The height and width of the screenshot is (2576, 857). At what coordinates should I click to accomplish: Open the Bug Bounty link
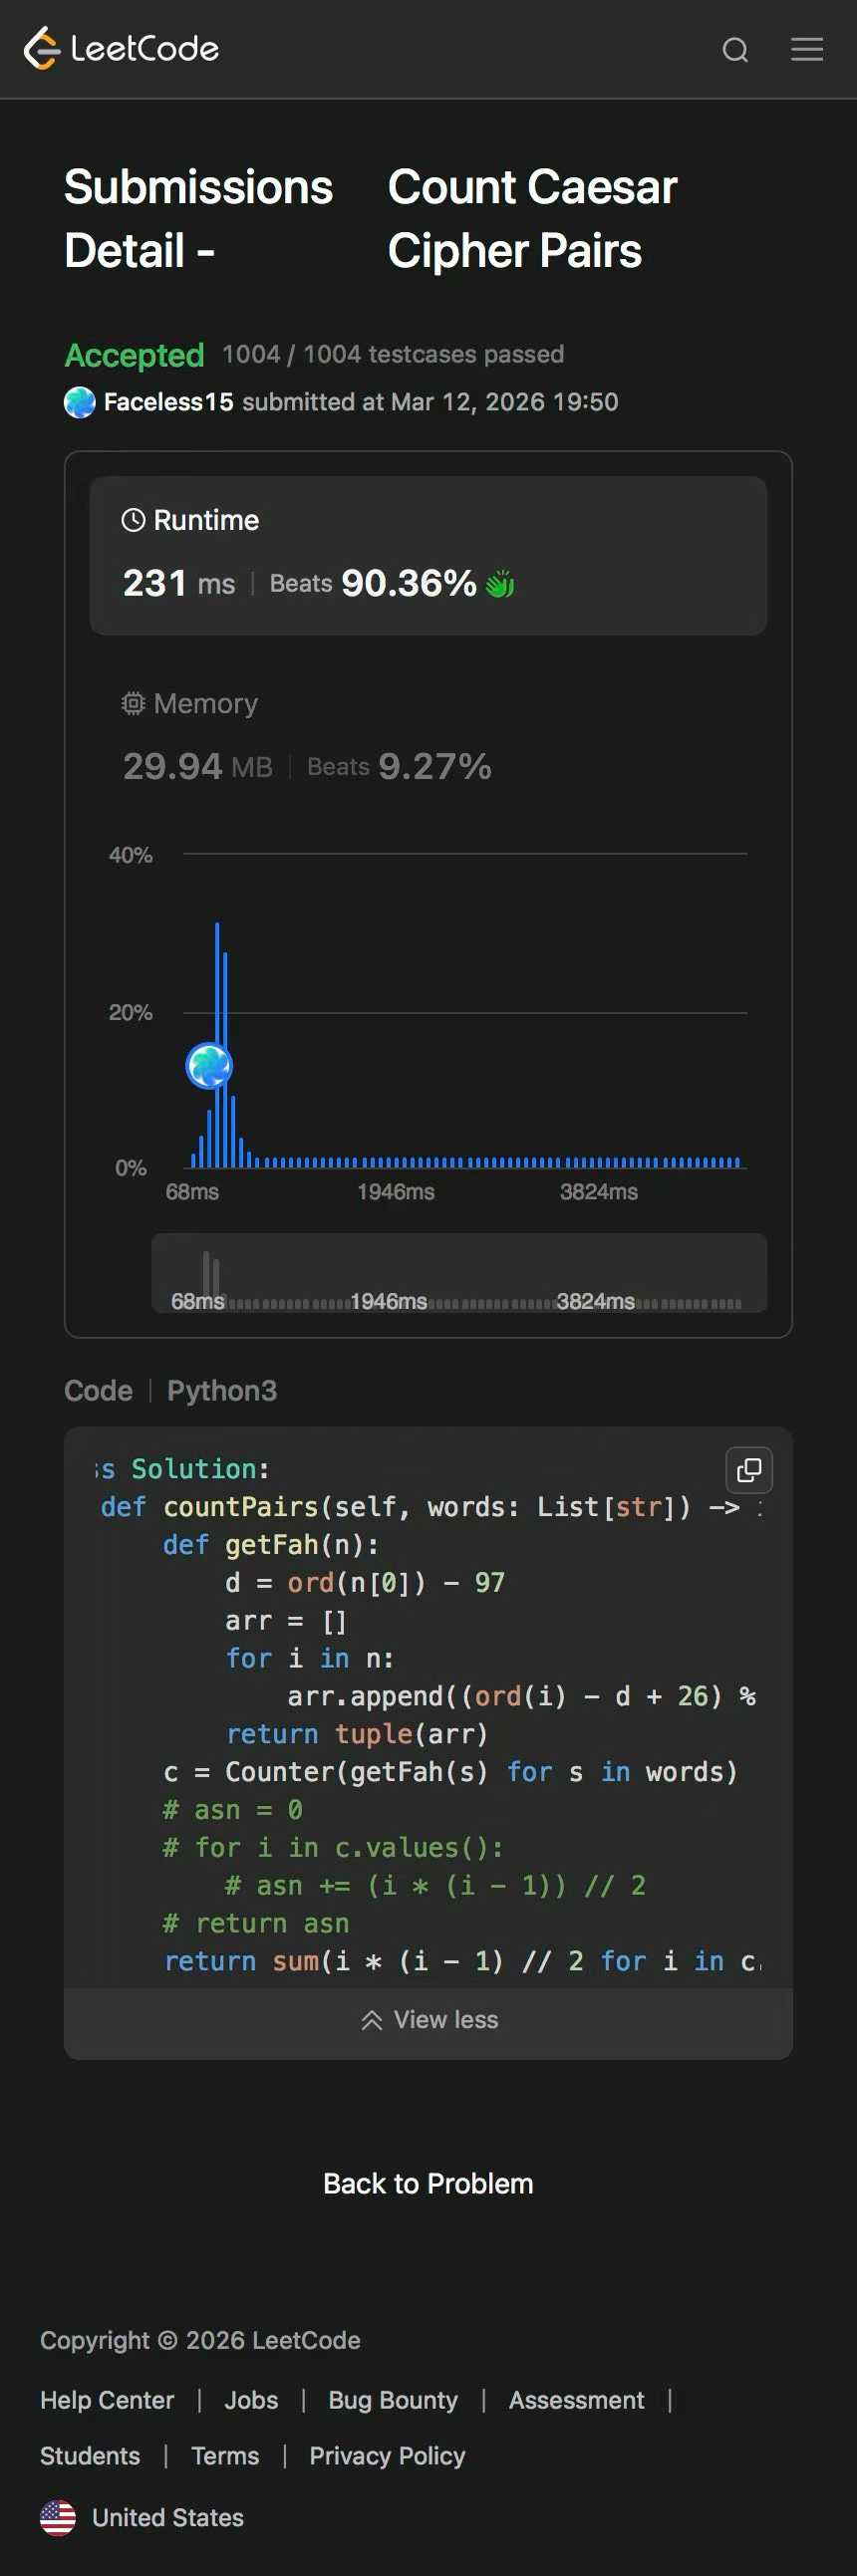click(393, 2400)
